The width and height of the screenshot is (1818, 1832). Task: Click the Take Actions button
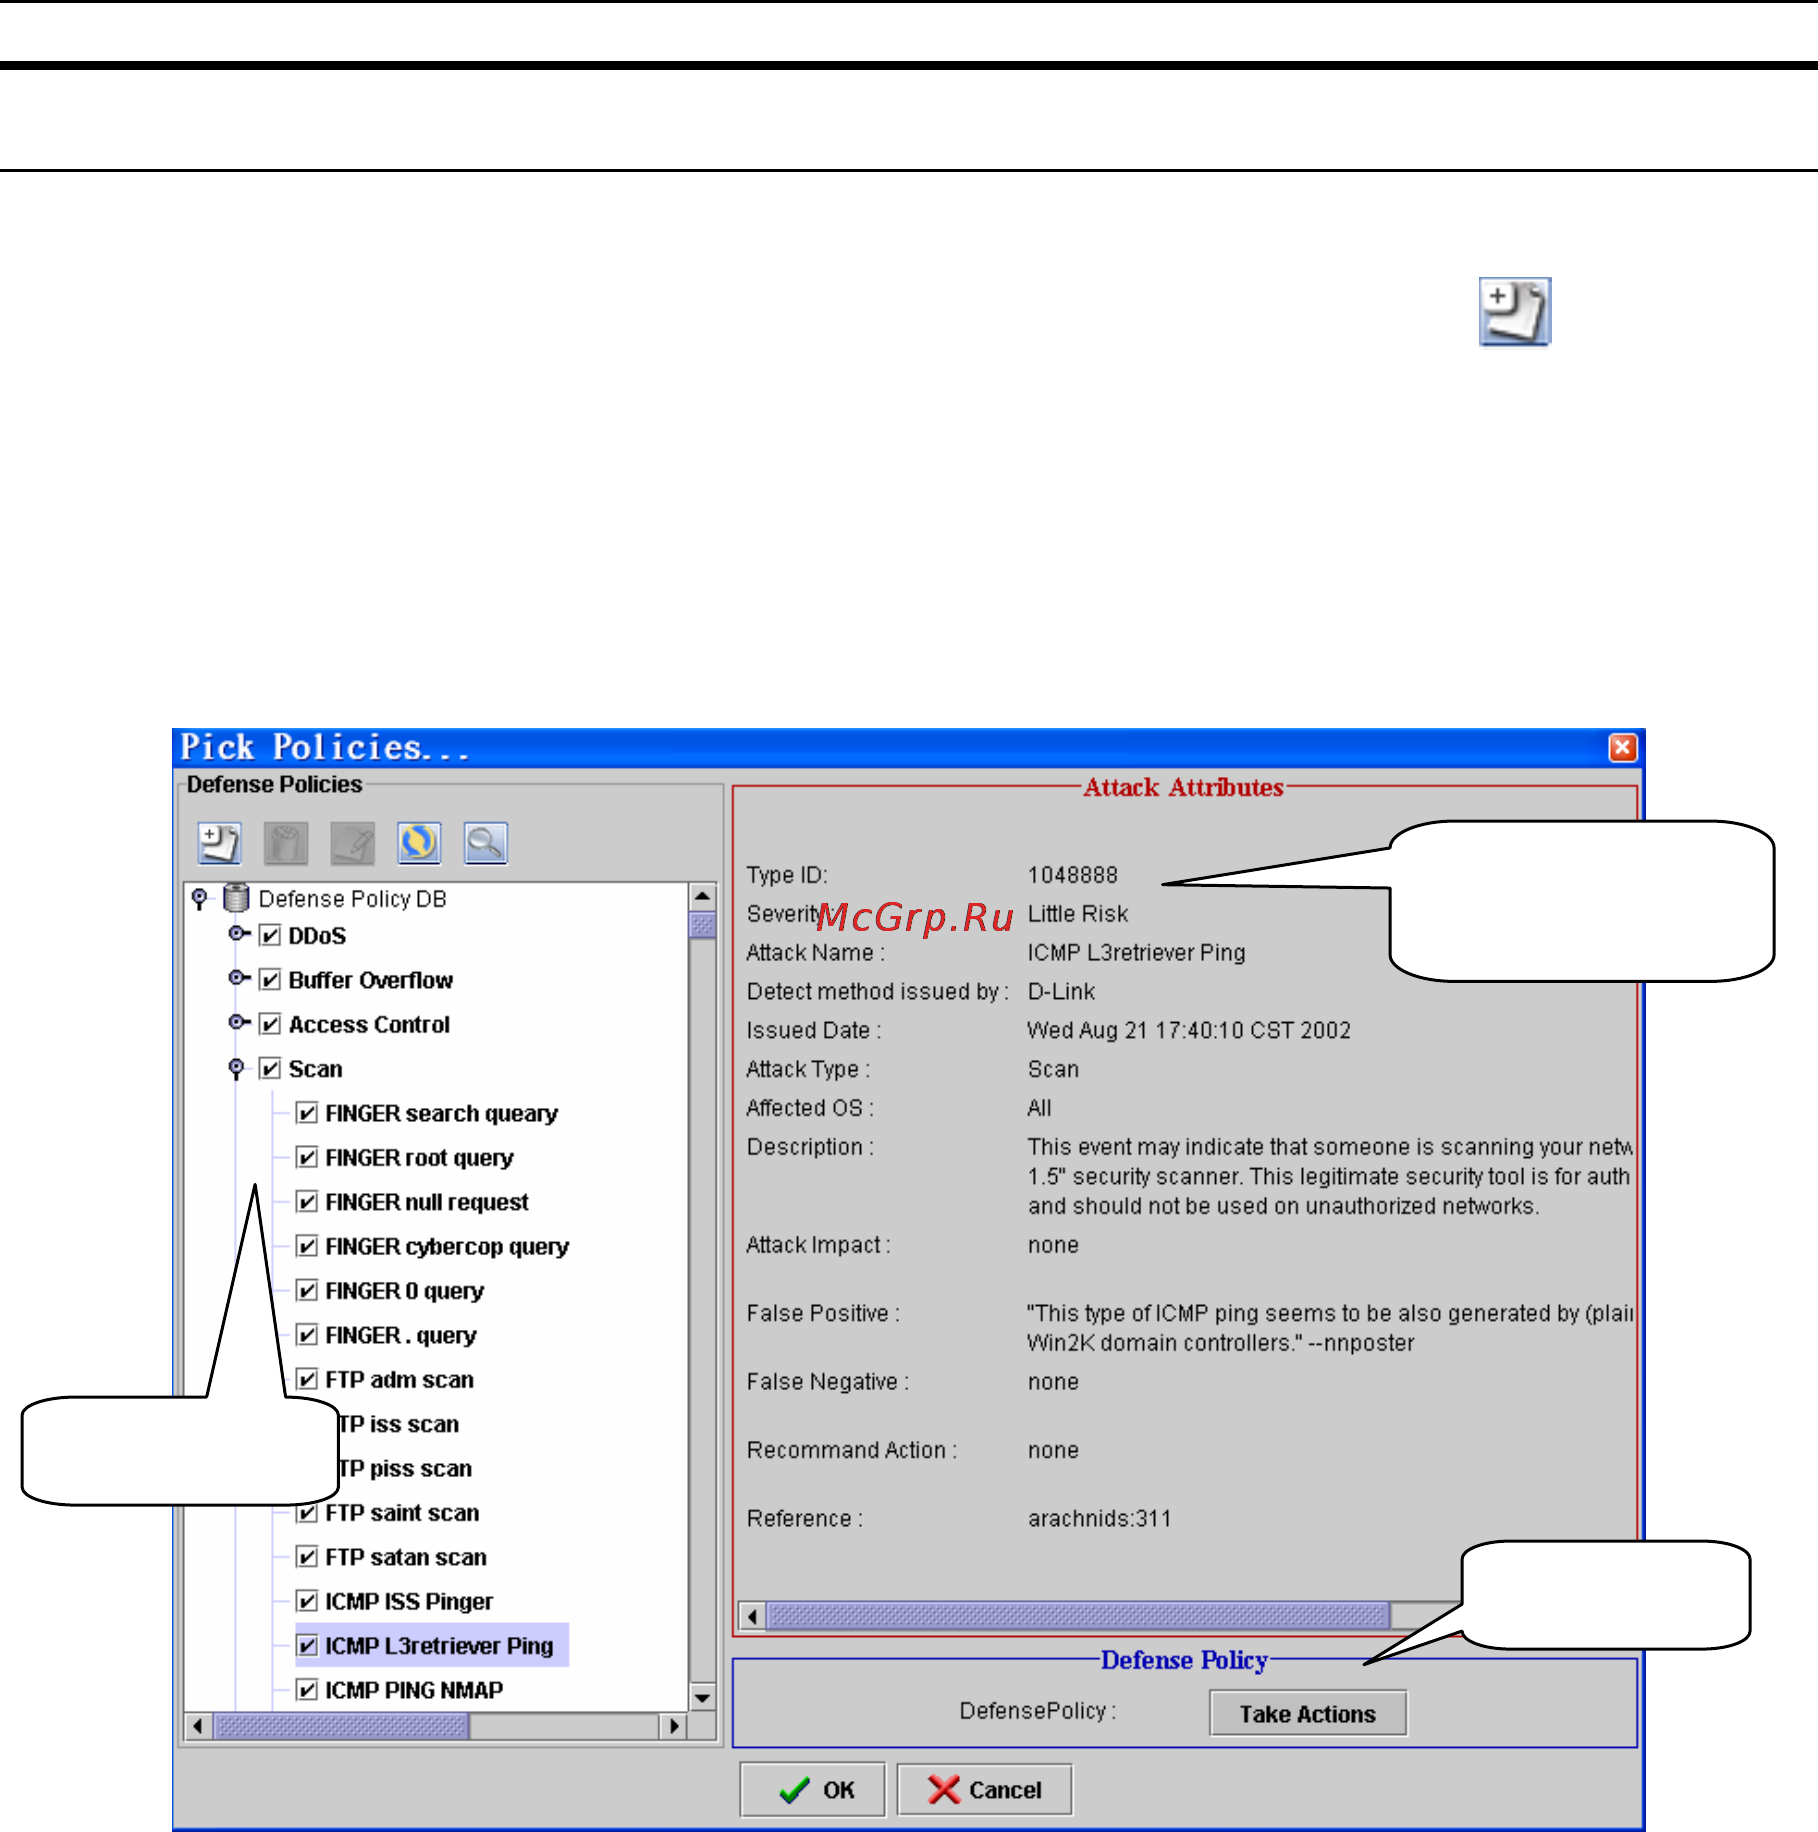pos(1308,1714)
